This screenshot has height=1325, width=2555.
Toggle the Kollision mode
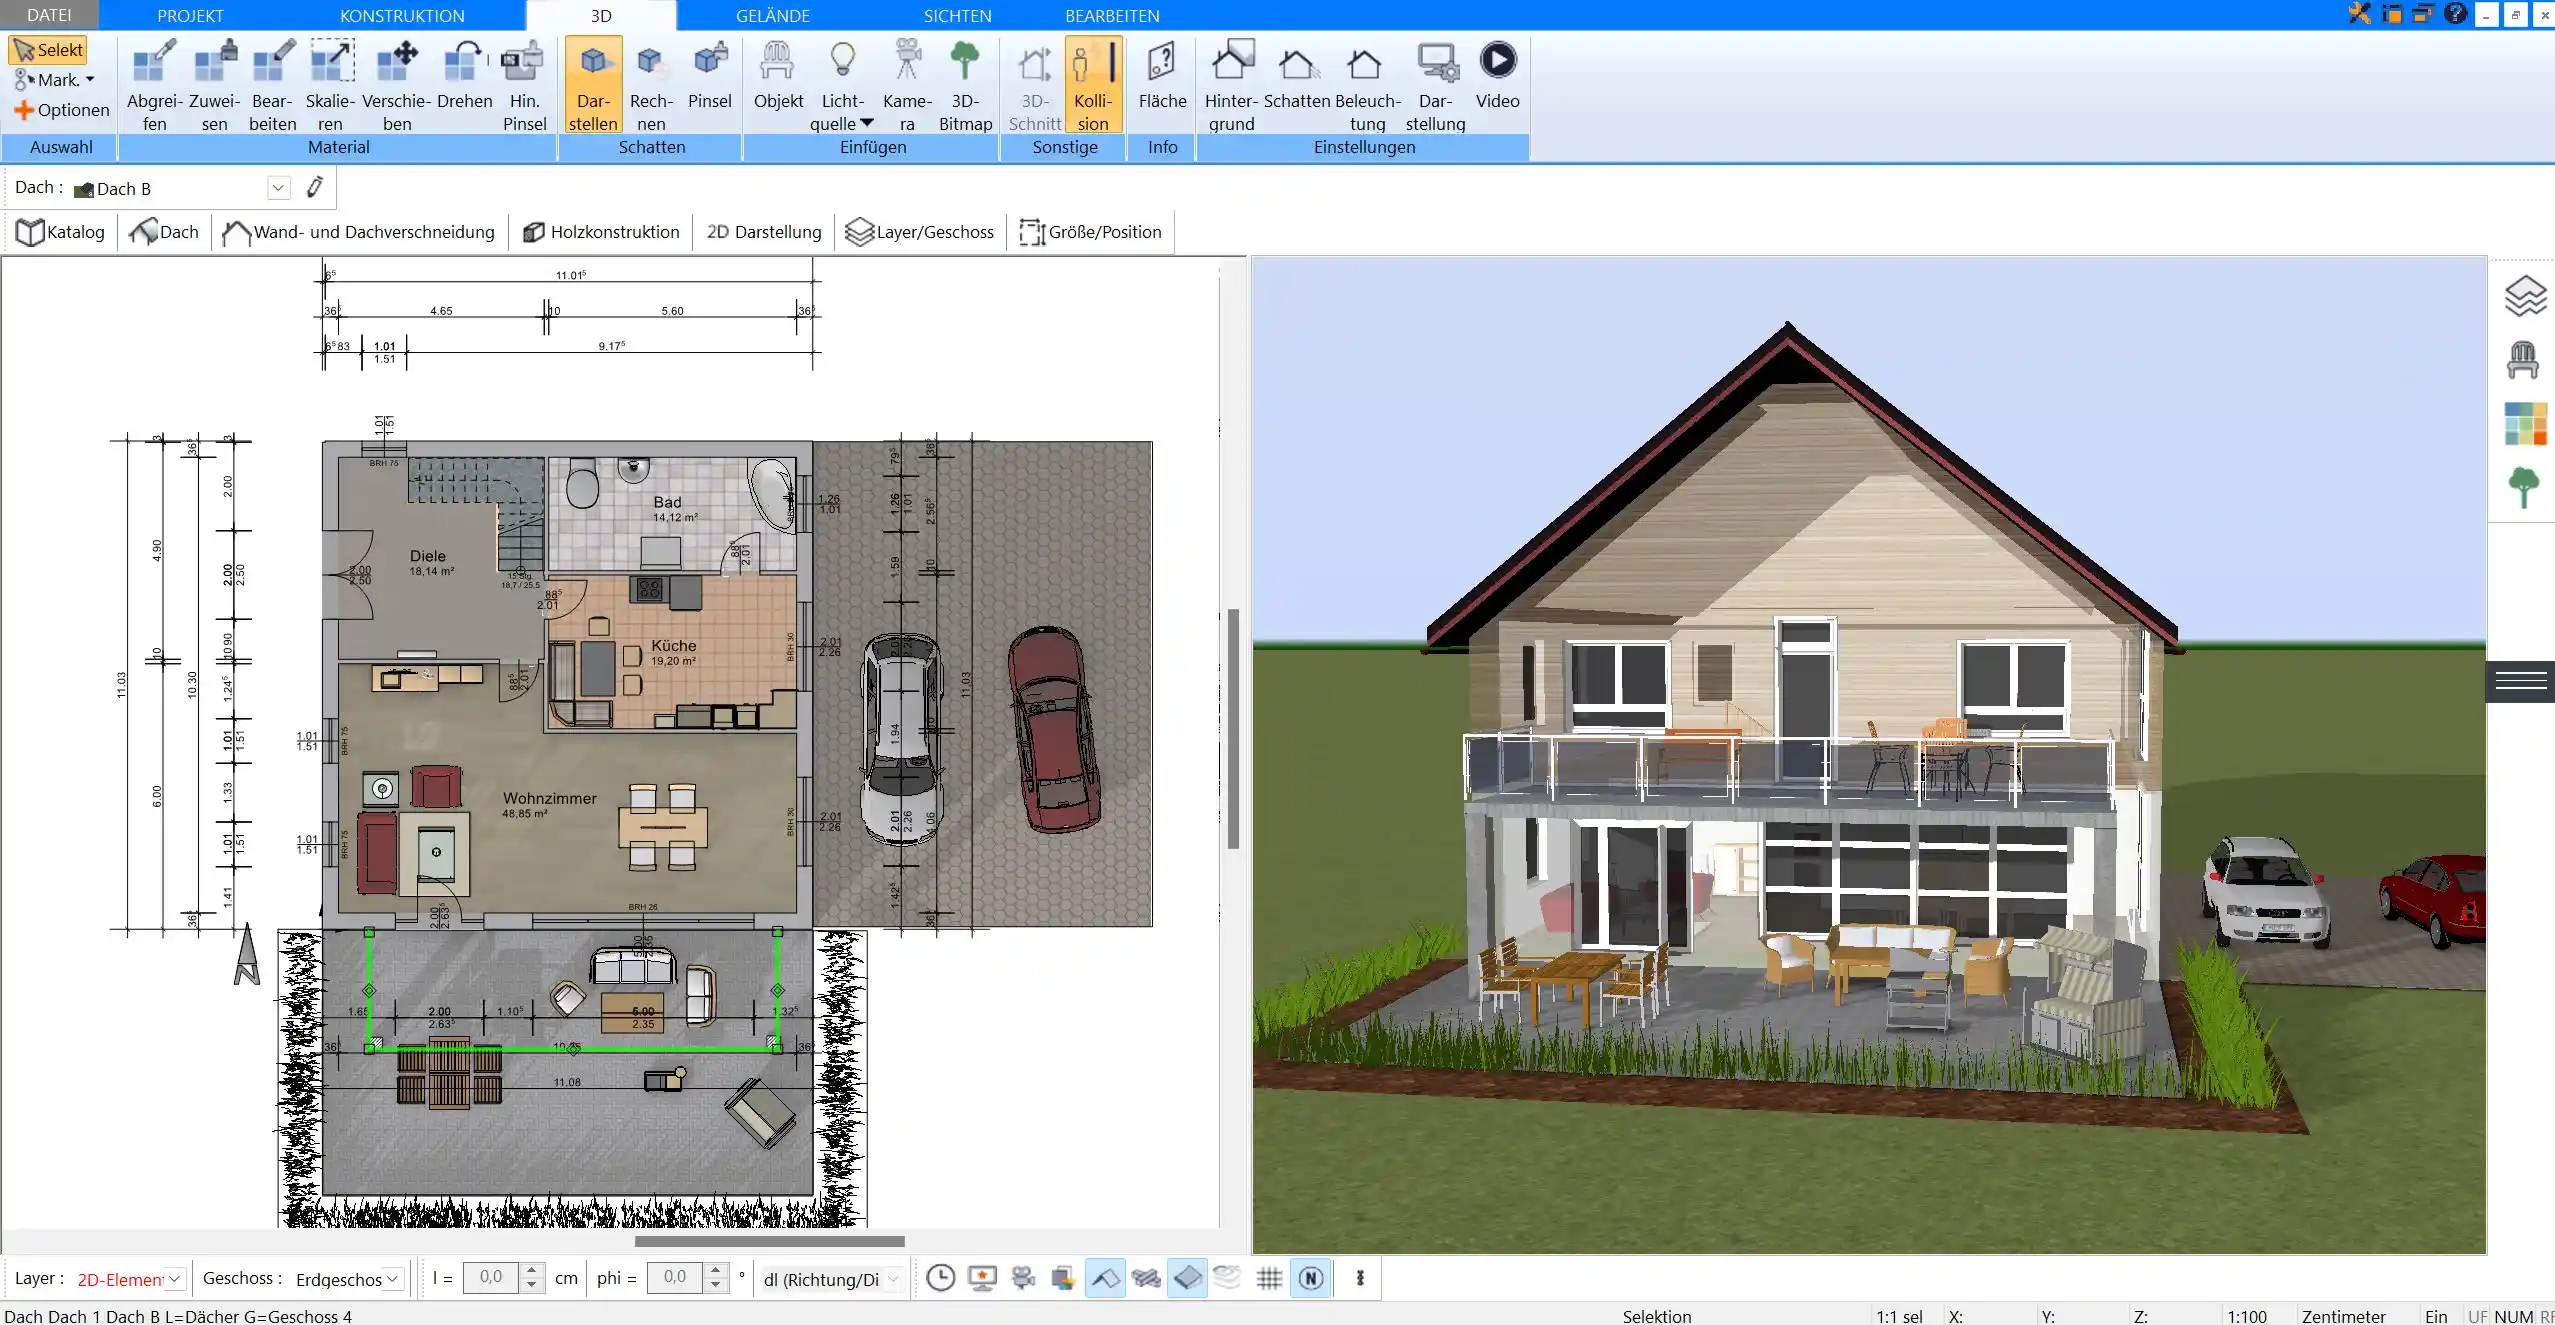[x=1093, y=85]
